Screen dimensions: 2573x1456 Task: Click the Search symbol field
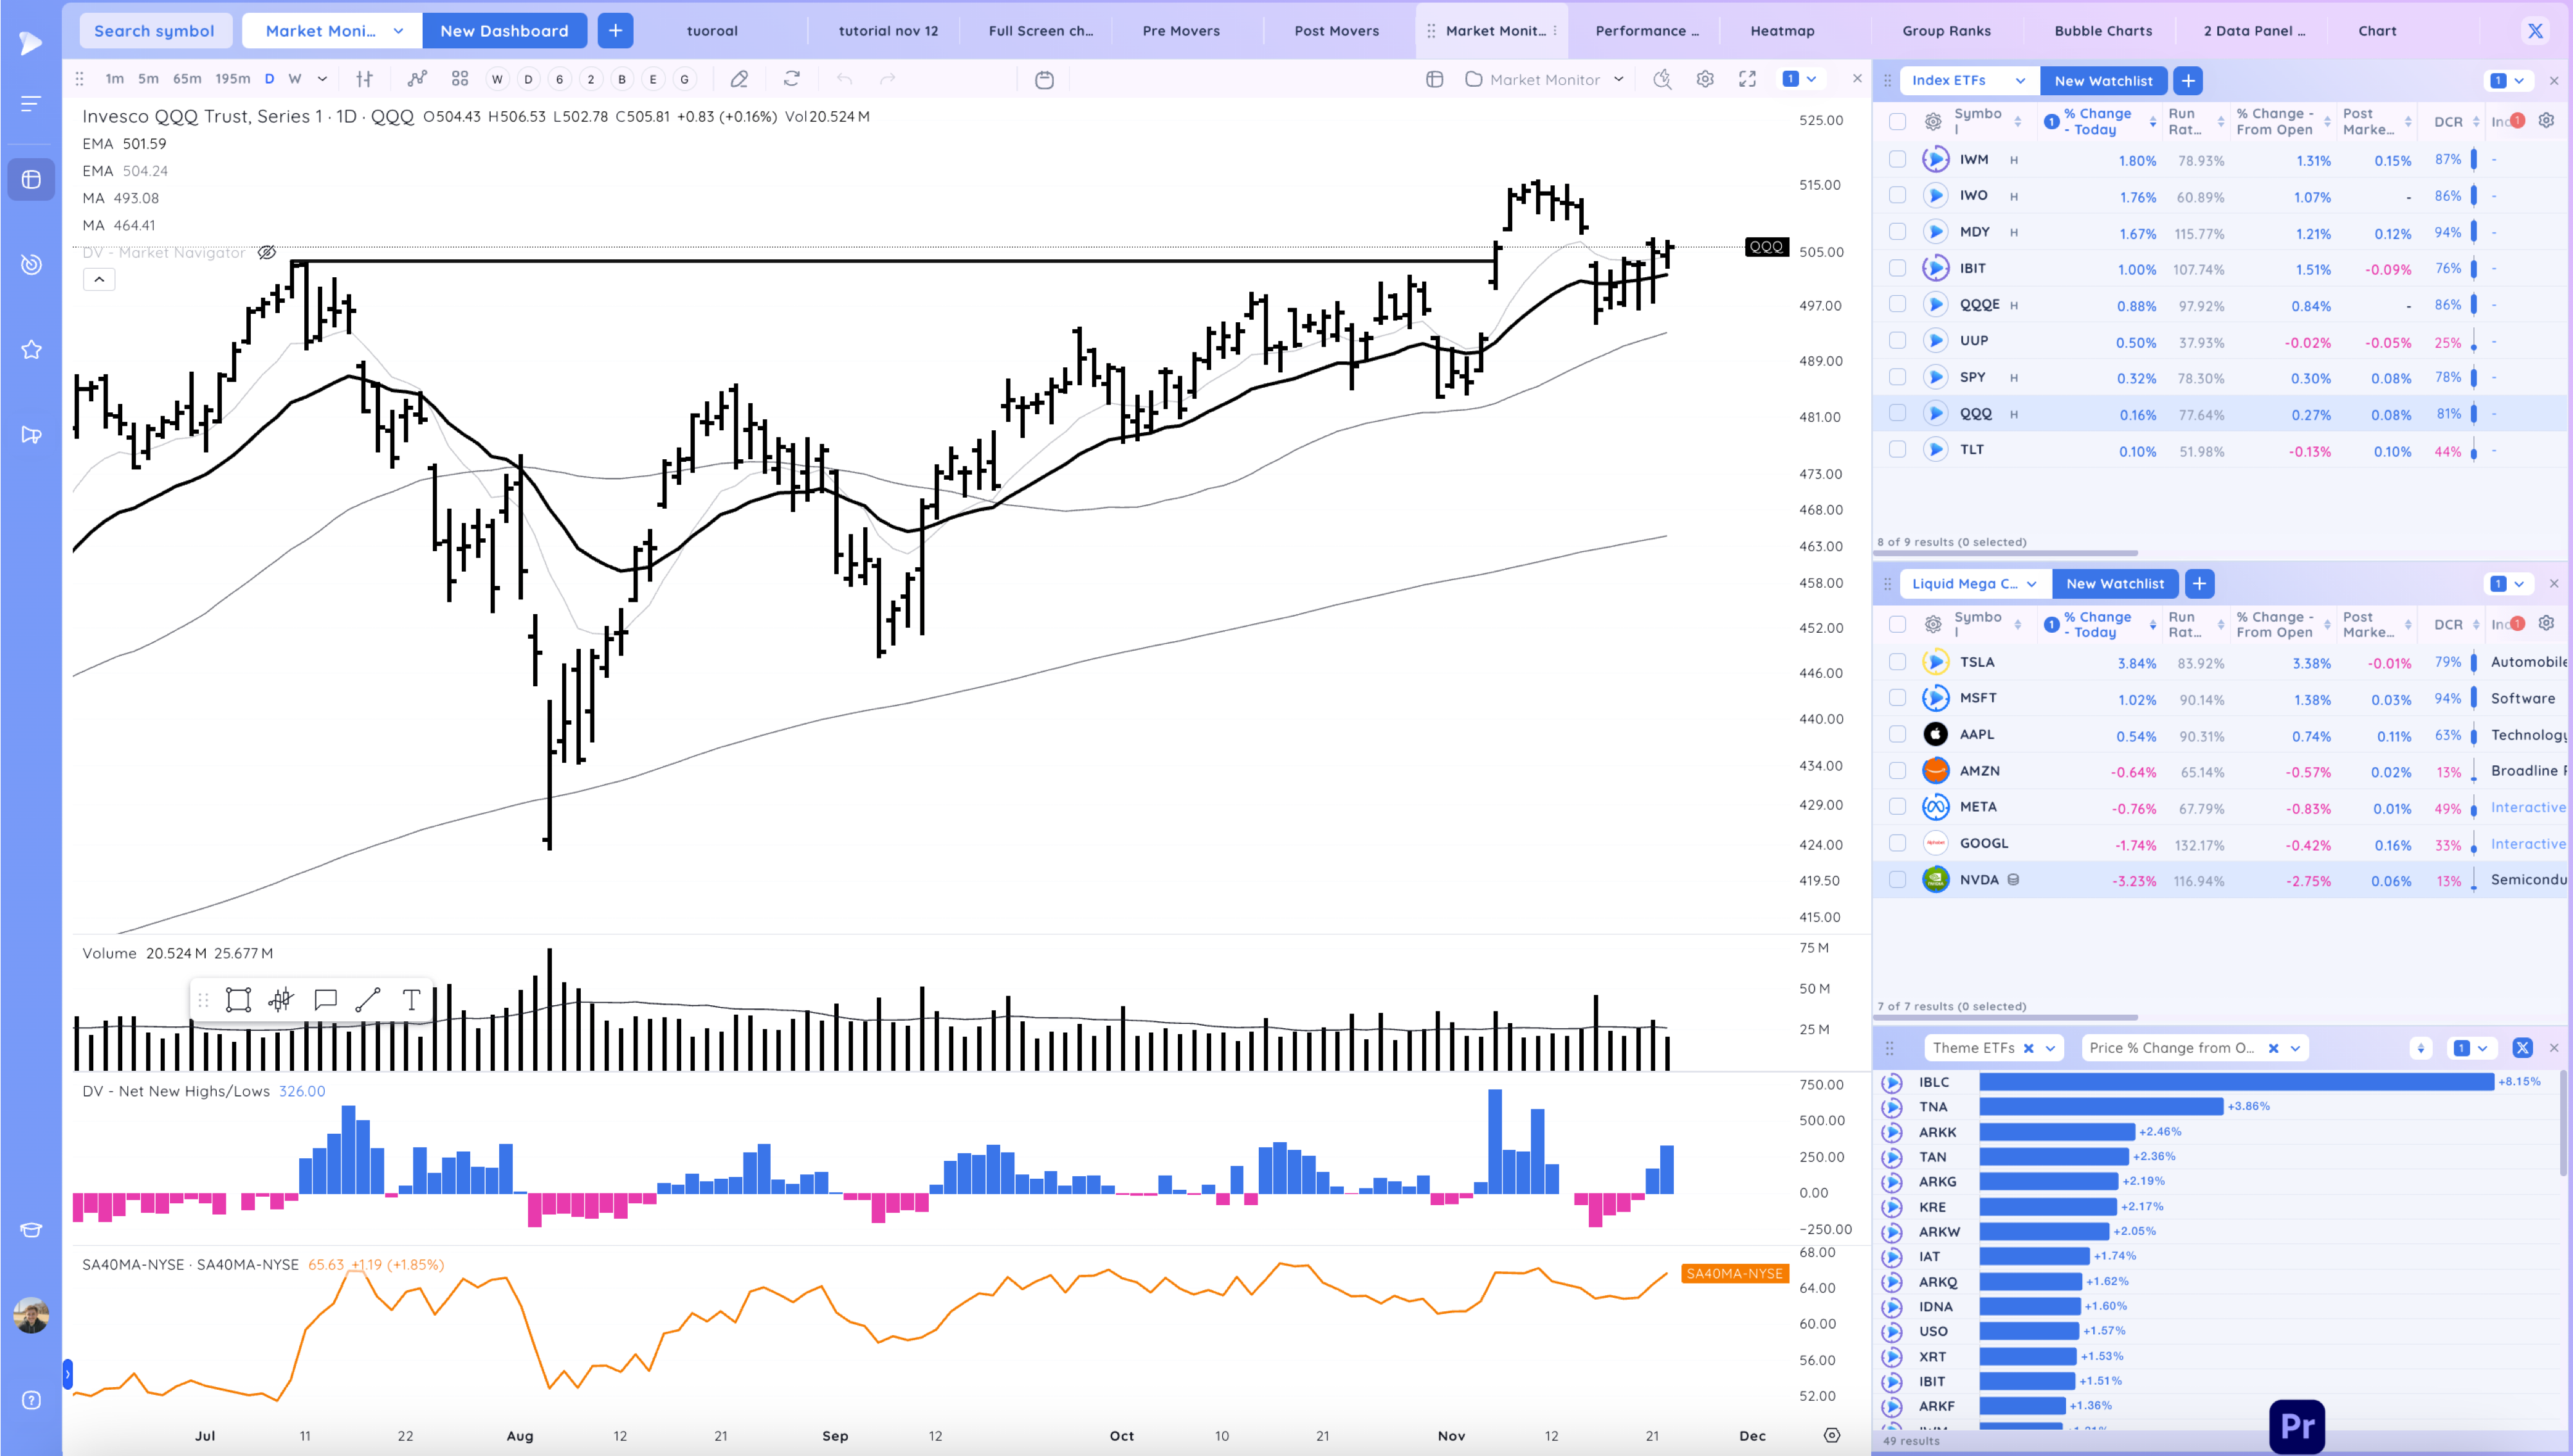154,31
